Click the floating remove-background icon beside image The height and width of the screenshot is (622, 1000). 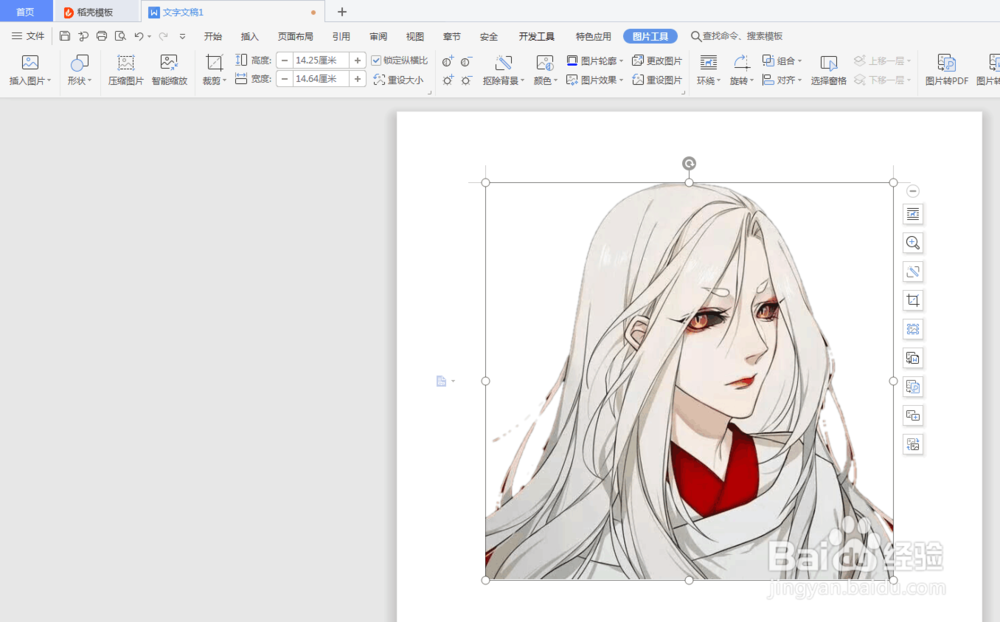(913, 272)
